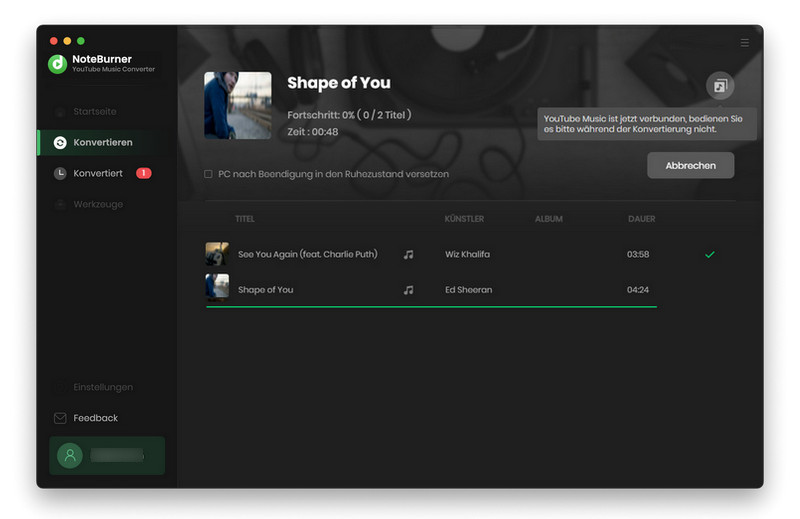Click the ALBUM column header
Viewport: 800px width, 519px height.
coord(549,218)
